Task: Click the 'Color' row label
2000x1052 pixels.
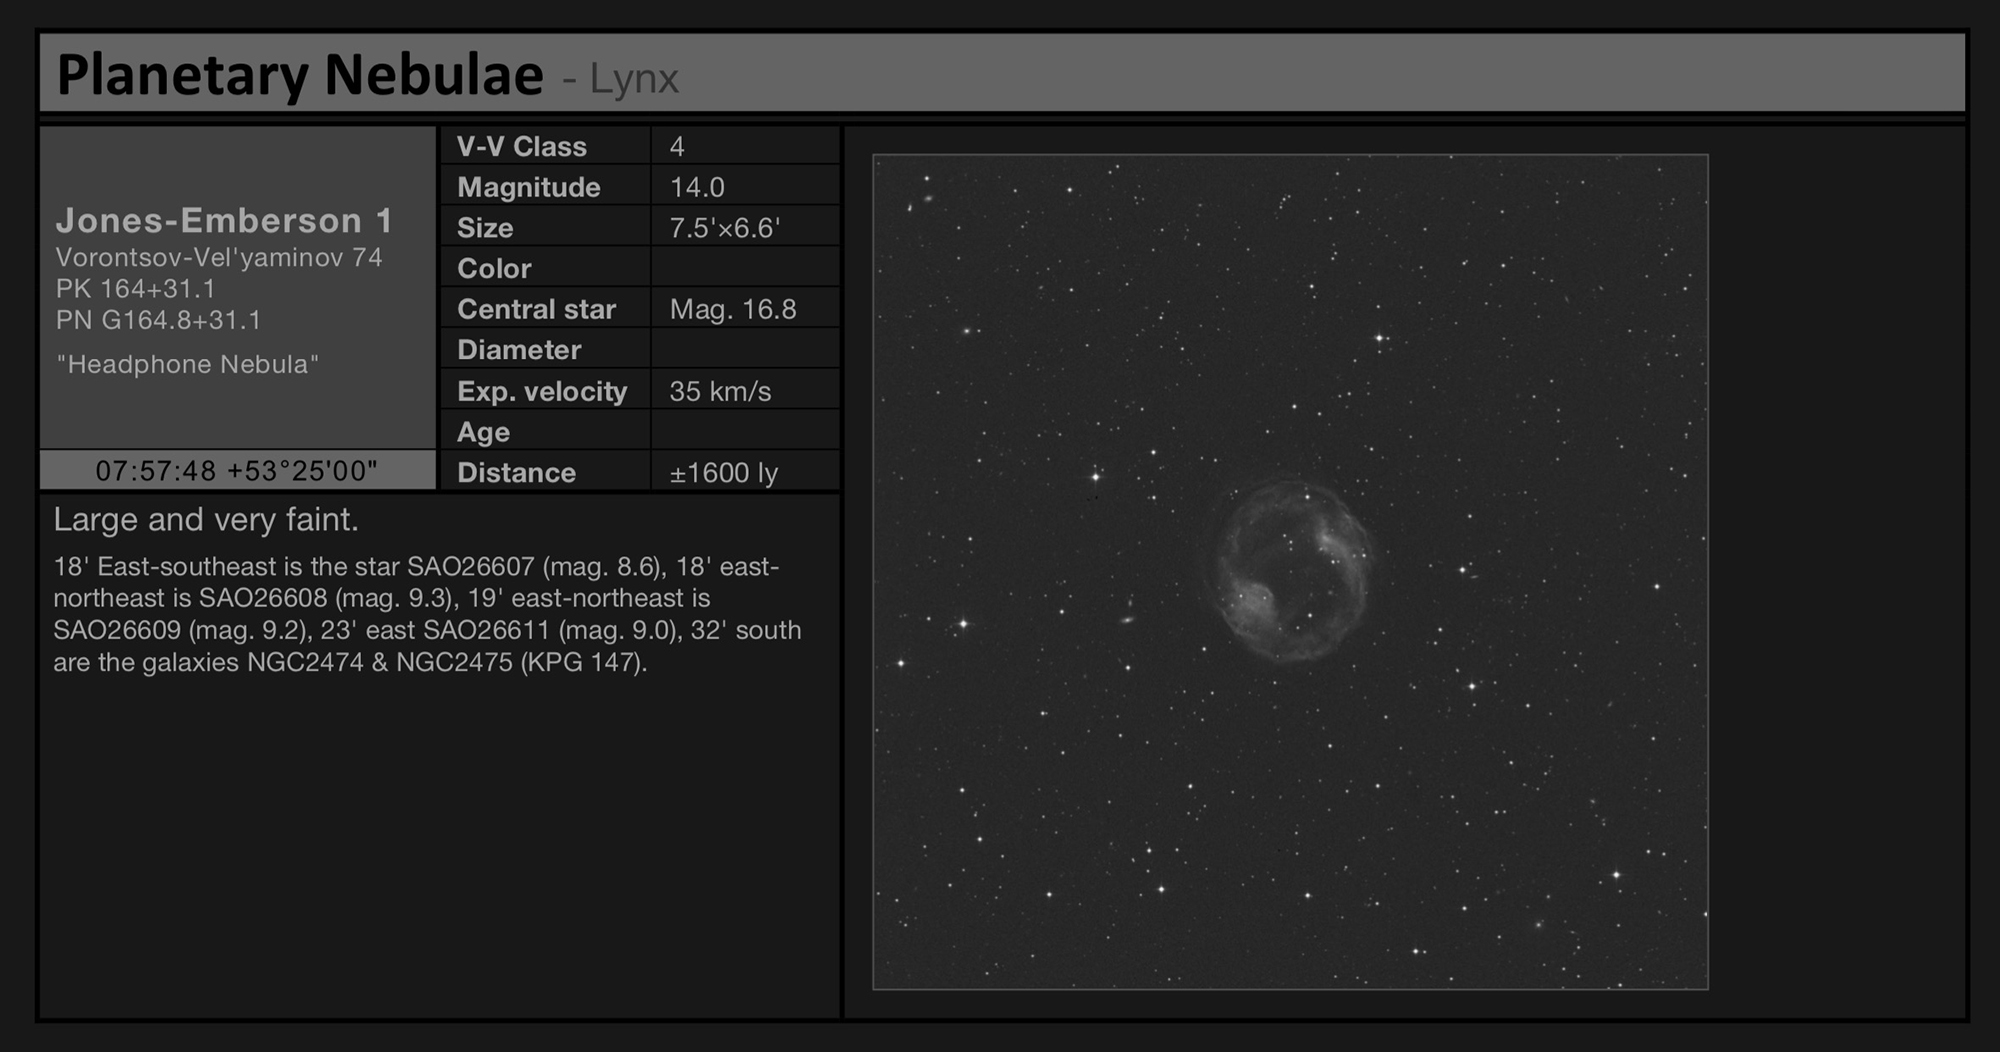Action: (494, 269)
